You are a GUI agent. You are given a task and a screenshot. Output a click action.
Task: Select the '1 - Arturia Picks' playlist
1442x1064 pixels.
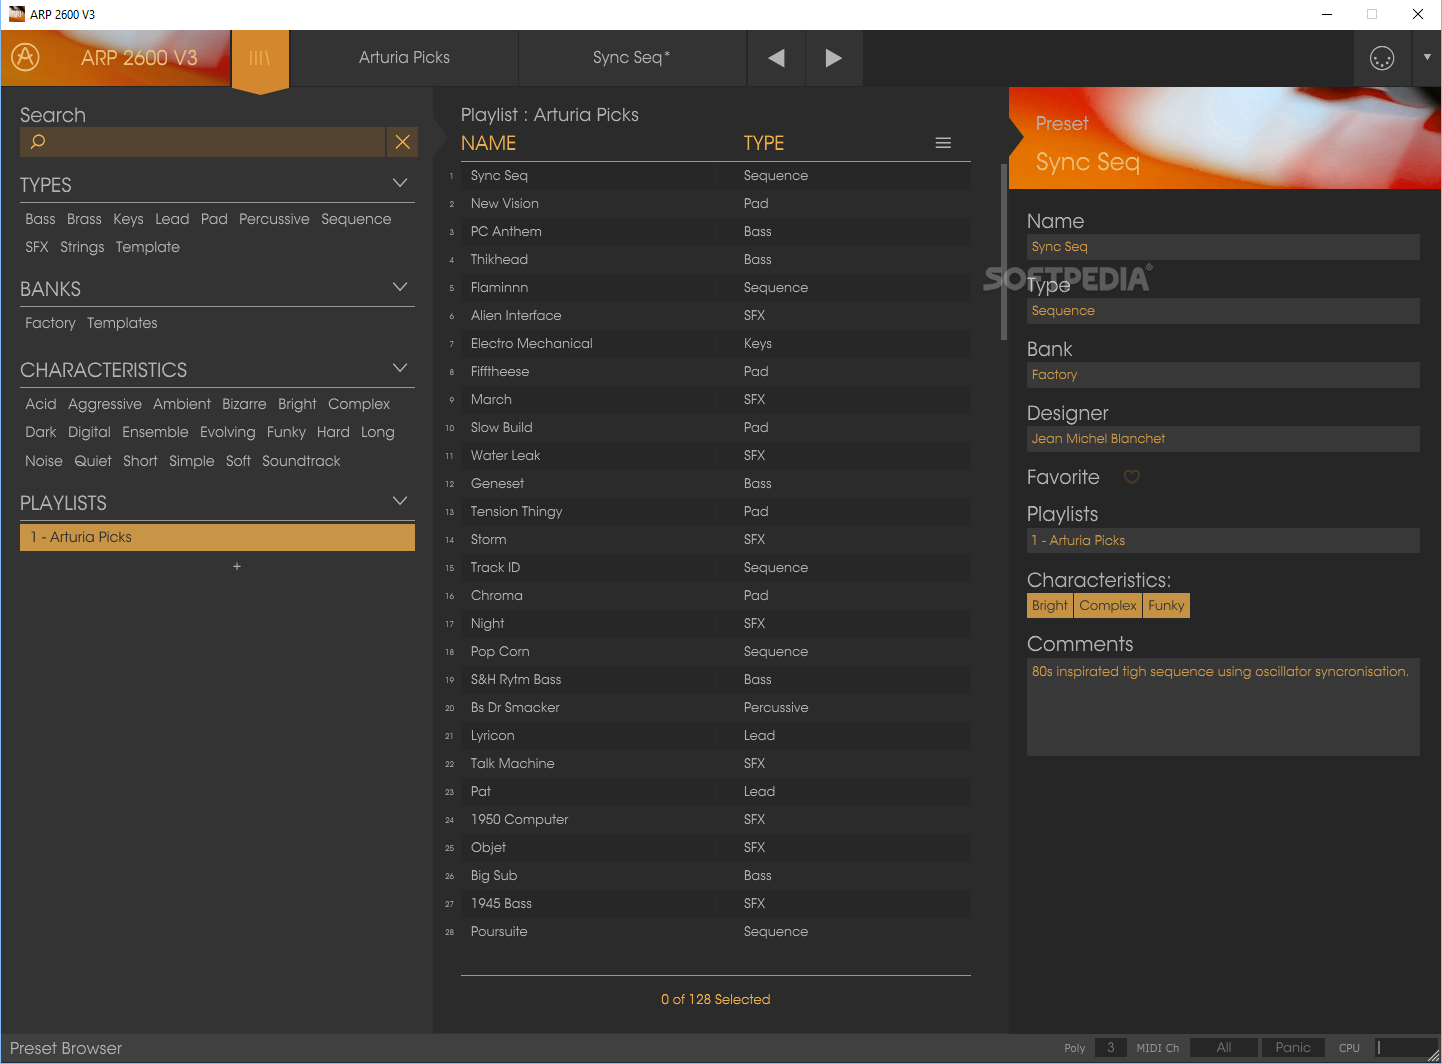click(217, 537)
